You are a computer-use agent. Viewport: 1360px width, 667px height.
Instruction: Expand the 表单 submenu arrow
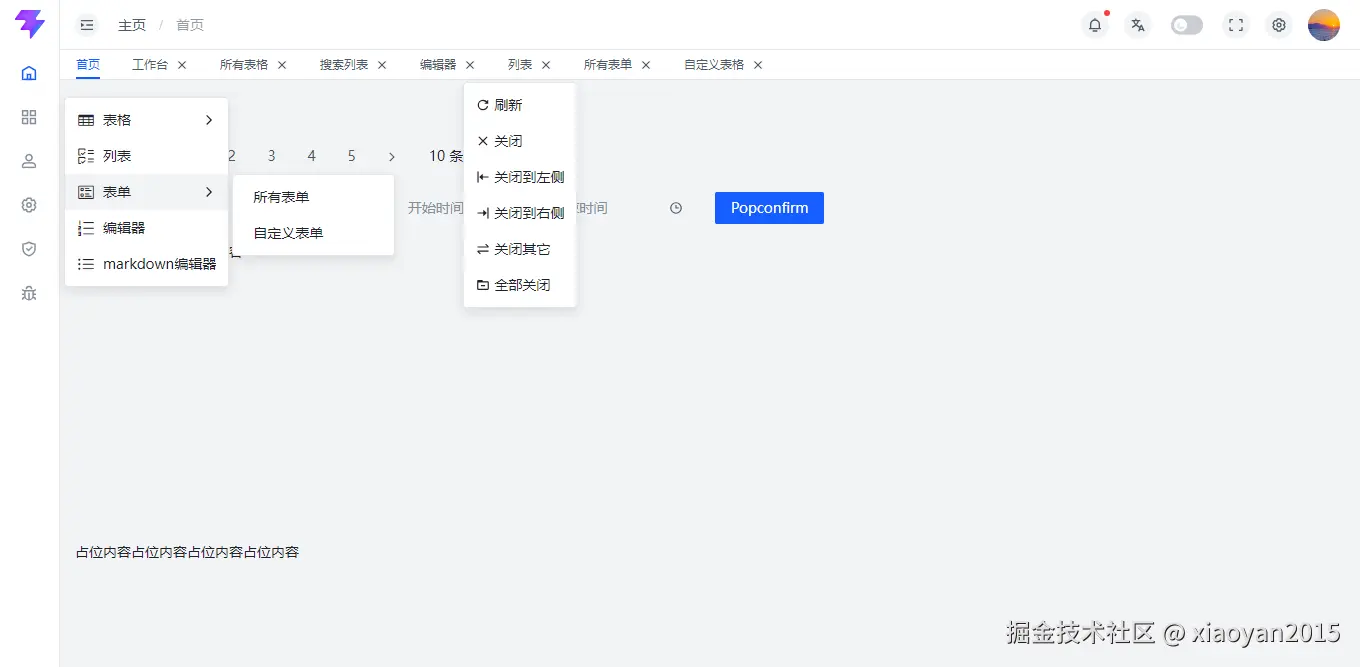(209, 192)
